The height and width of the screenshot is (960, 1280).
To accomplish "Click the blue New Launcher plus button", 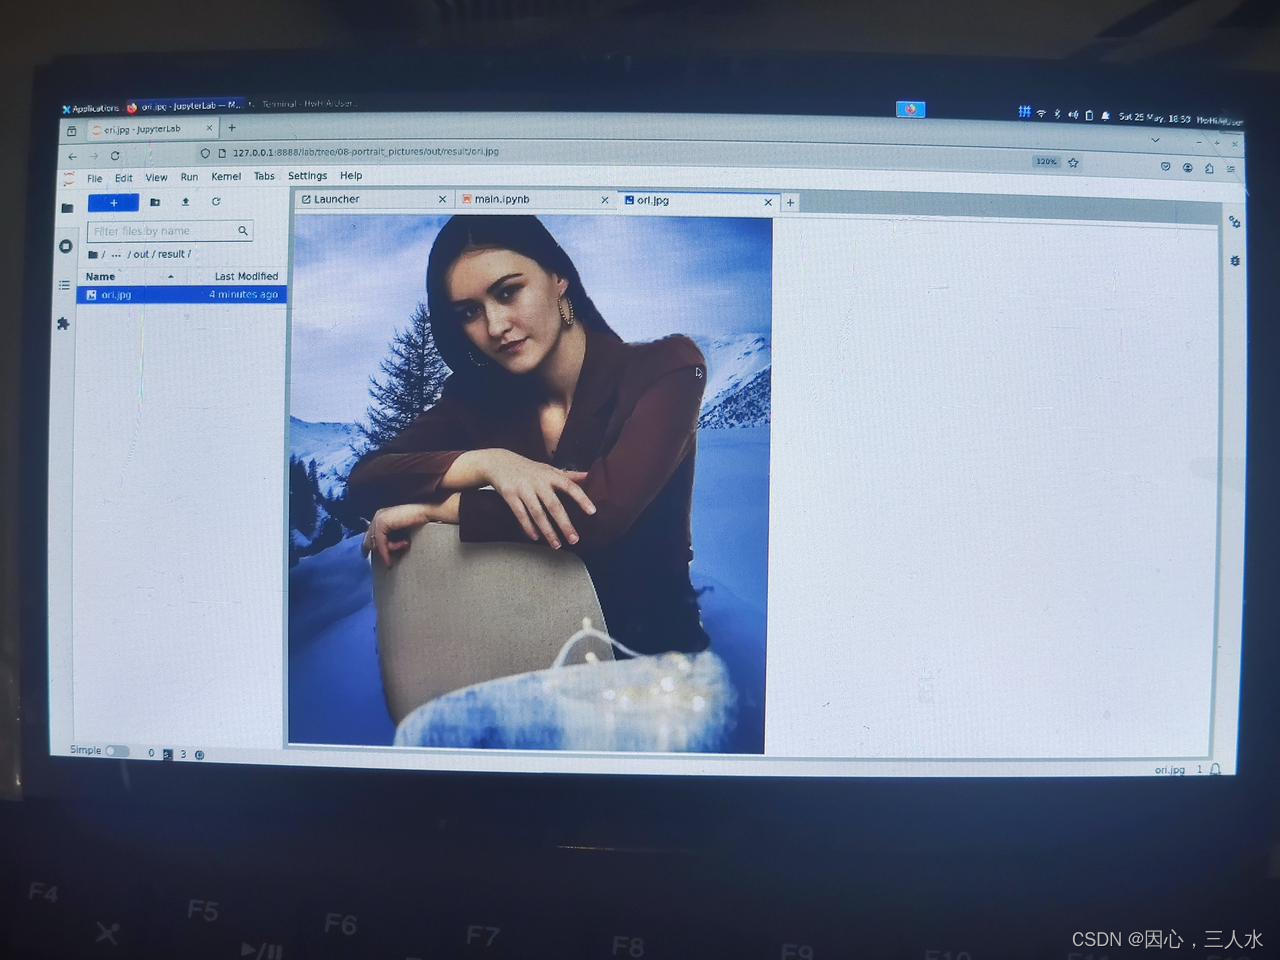I will pos(113,203).
